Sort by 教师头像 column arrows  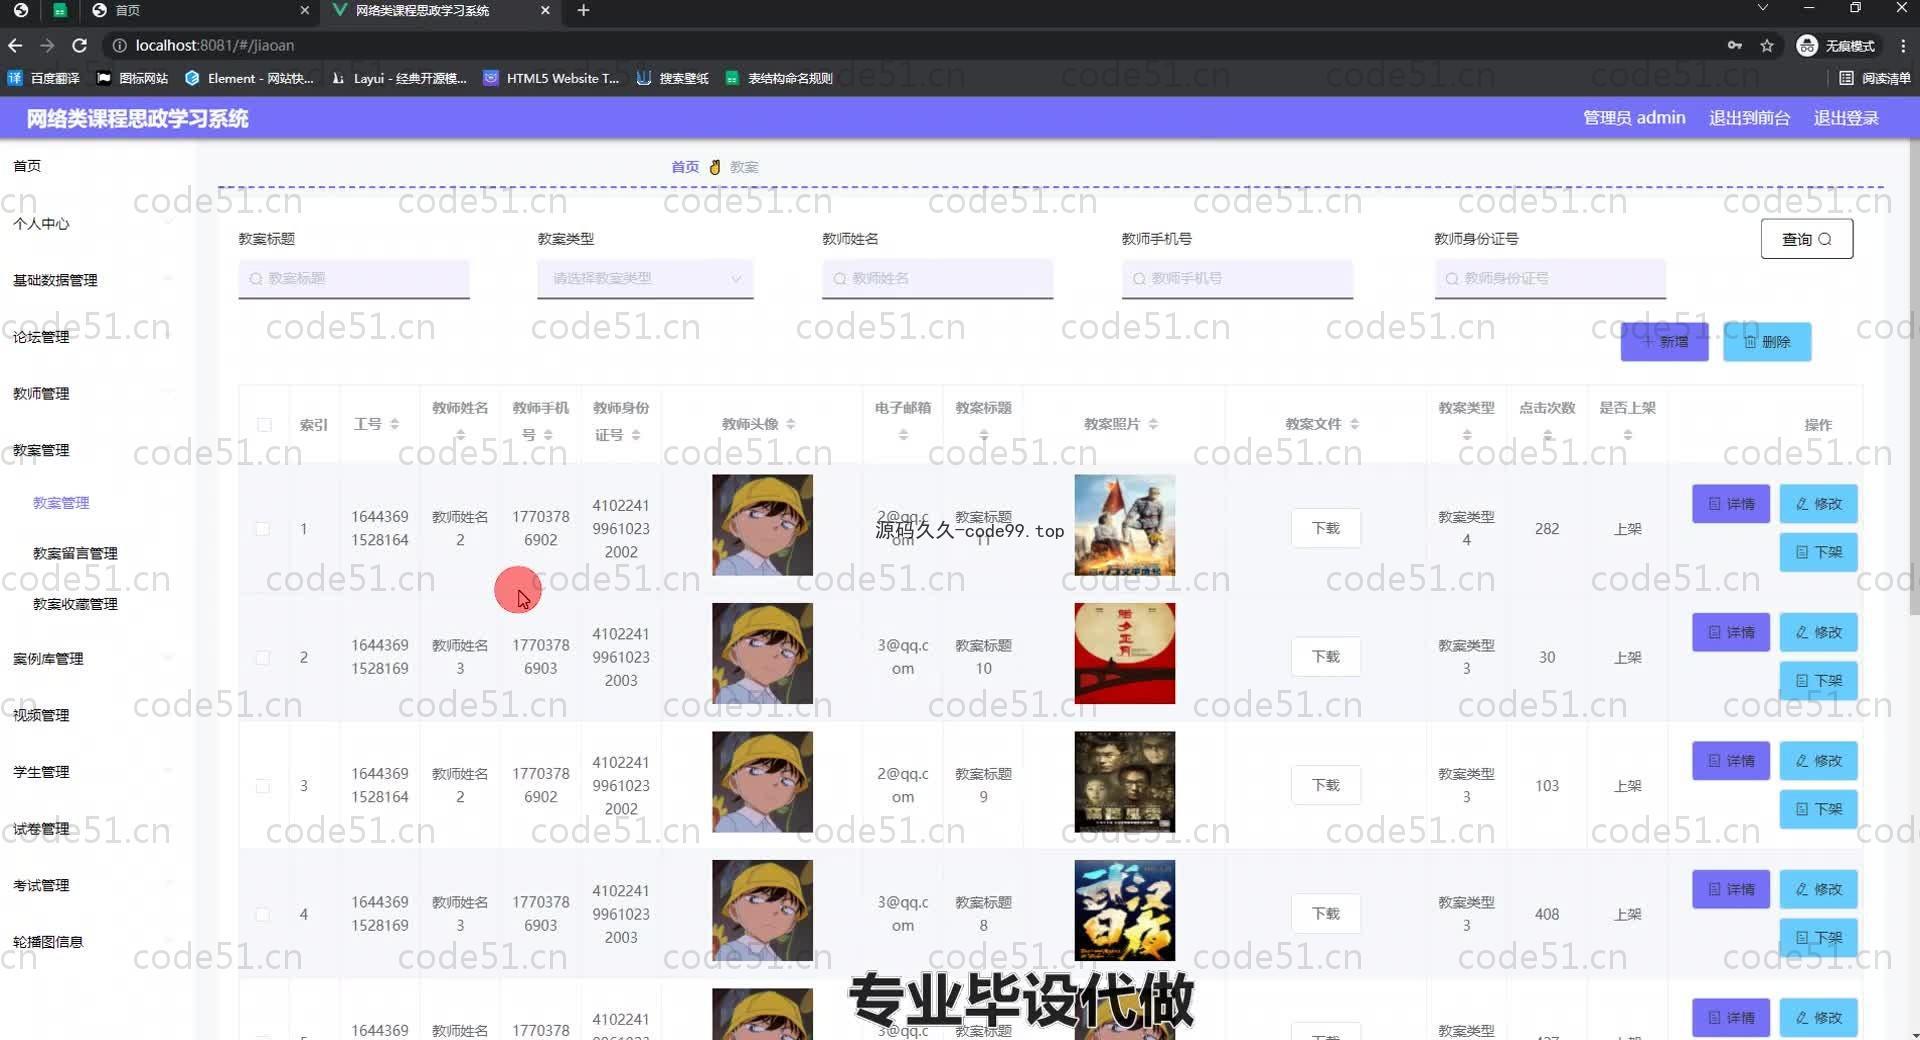coord(791,424)
